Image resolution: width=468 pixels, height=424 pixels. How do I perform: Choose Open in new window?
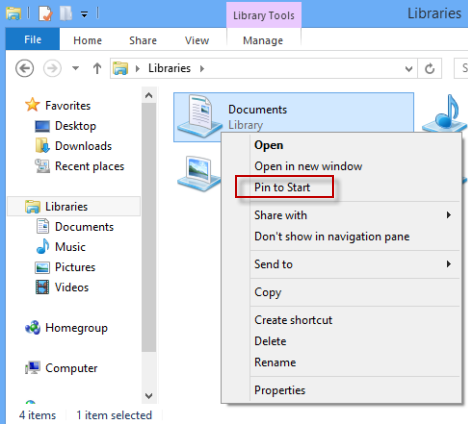(341, 166)
